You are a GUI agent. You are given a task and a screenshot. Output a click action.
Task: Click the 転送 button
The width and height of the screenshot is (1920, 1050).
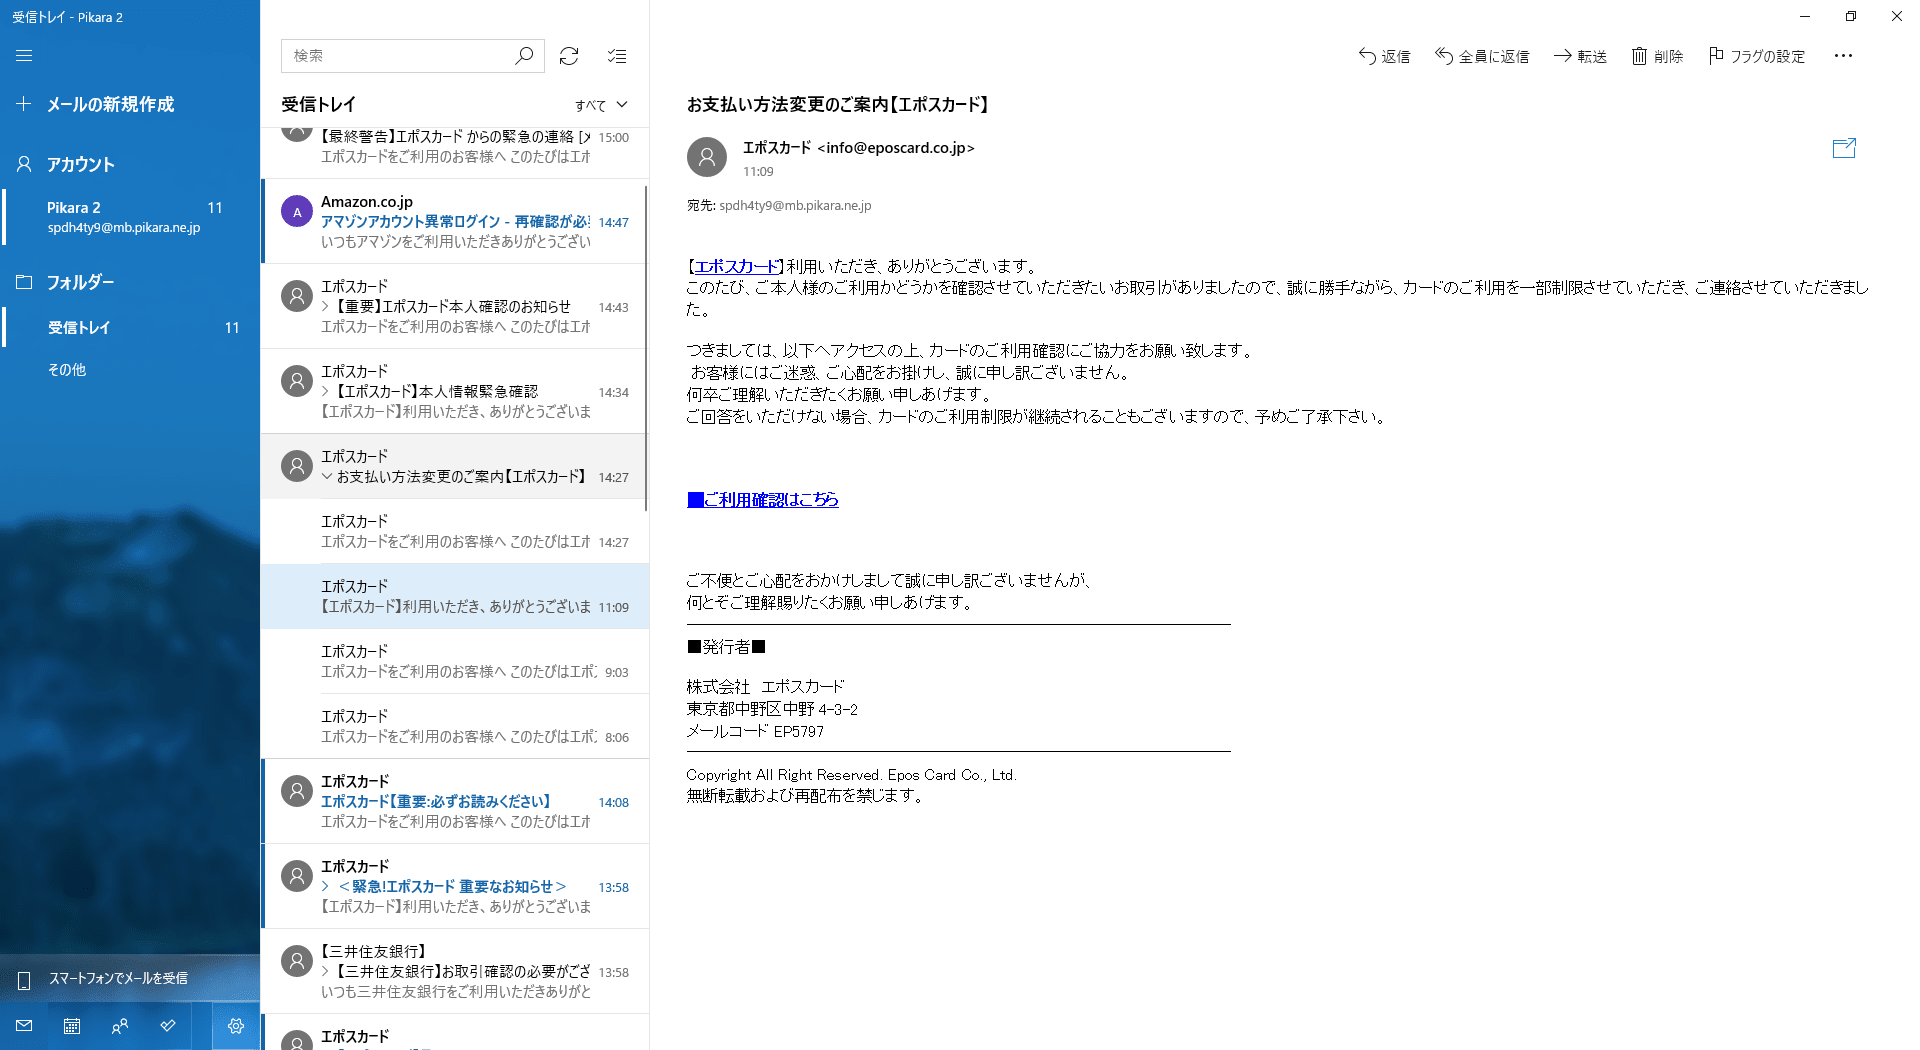point(1580,56)
